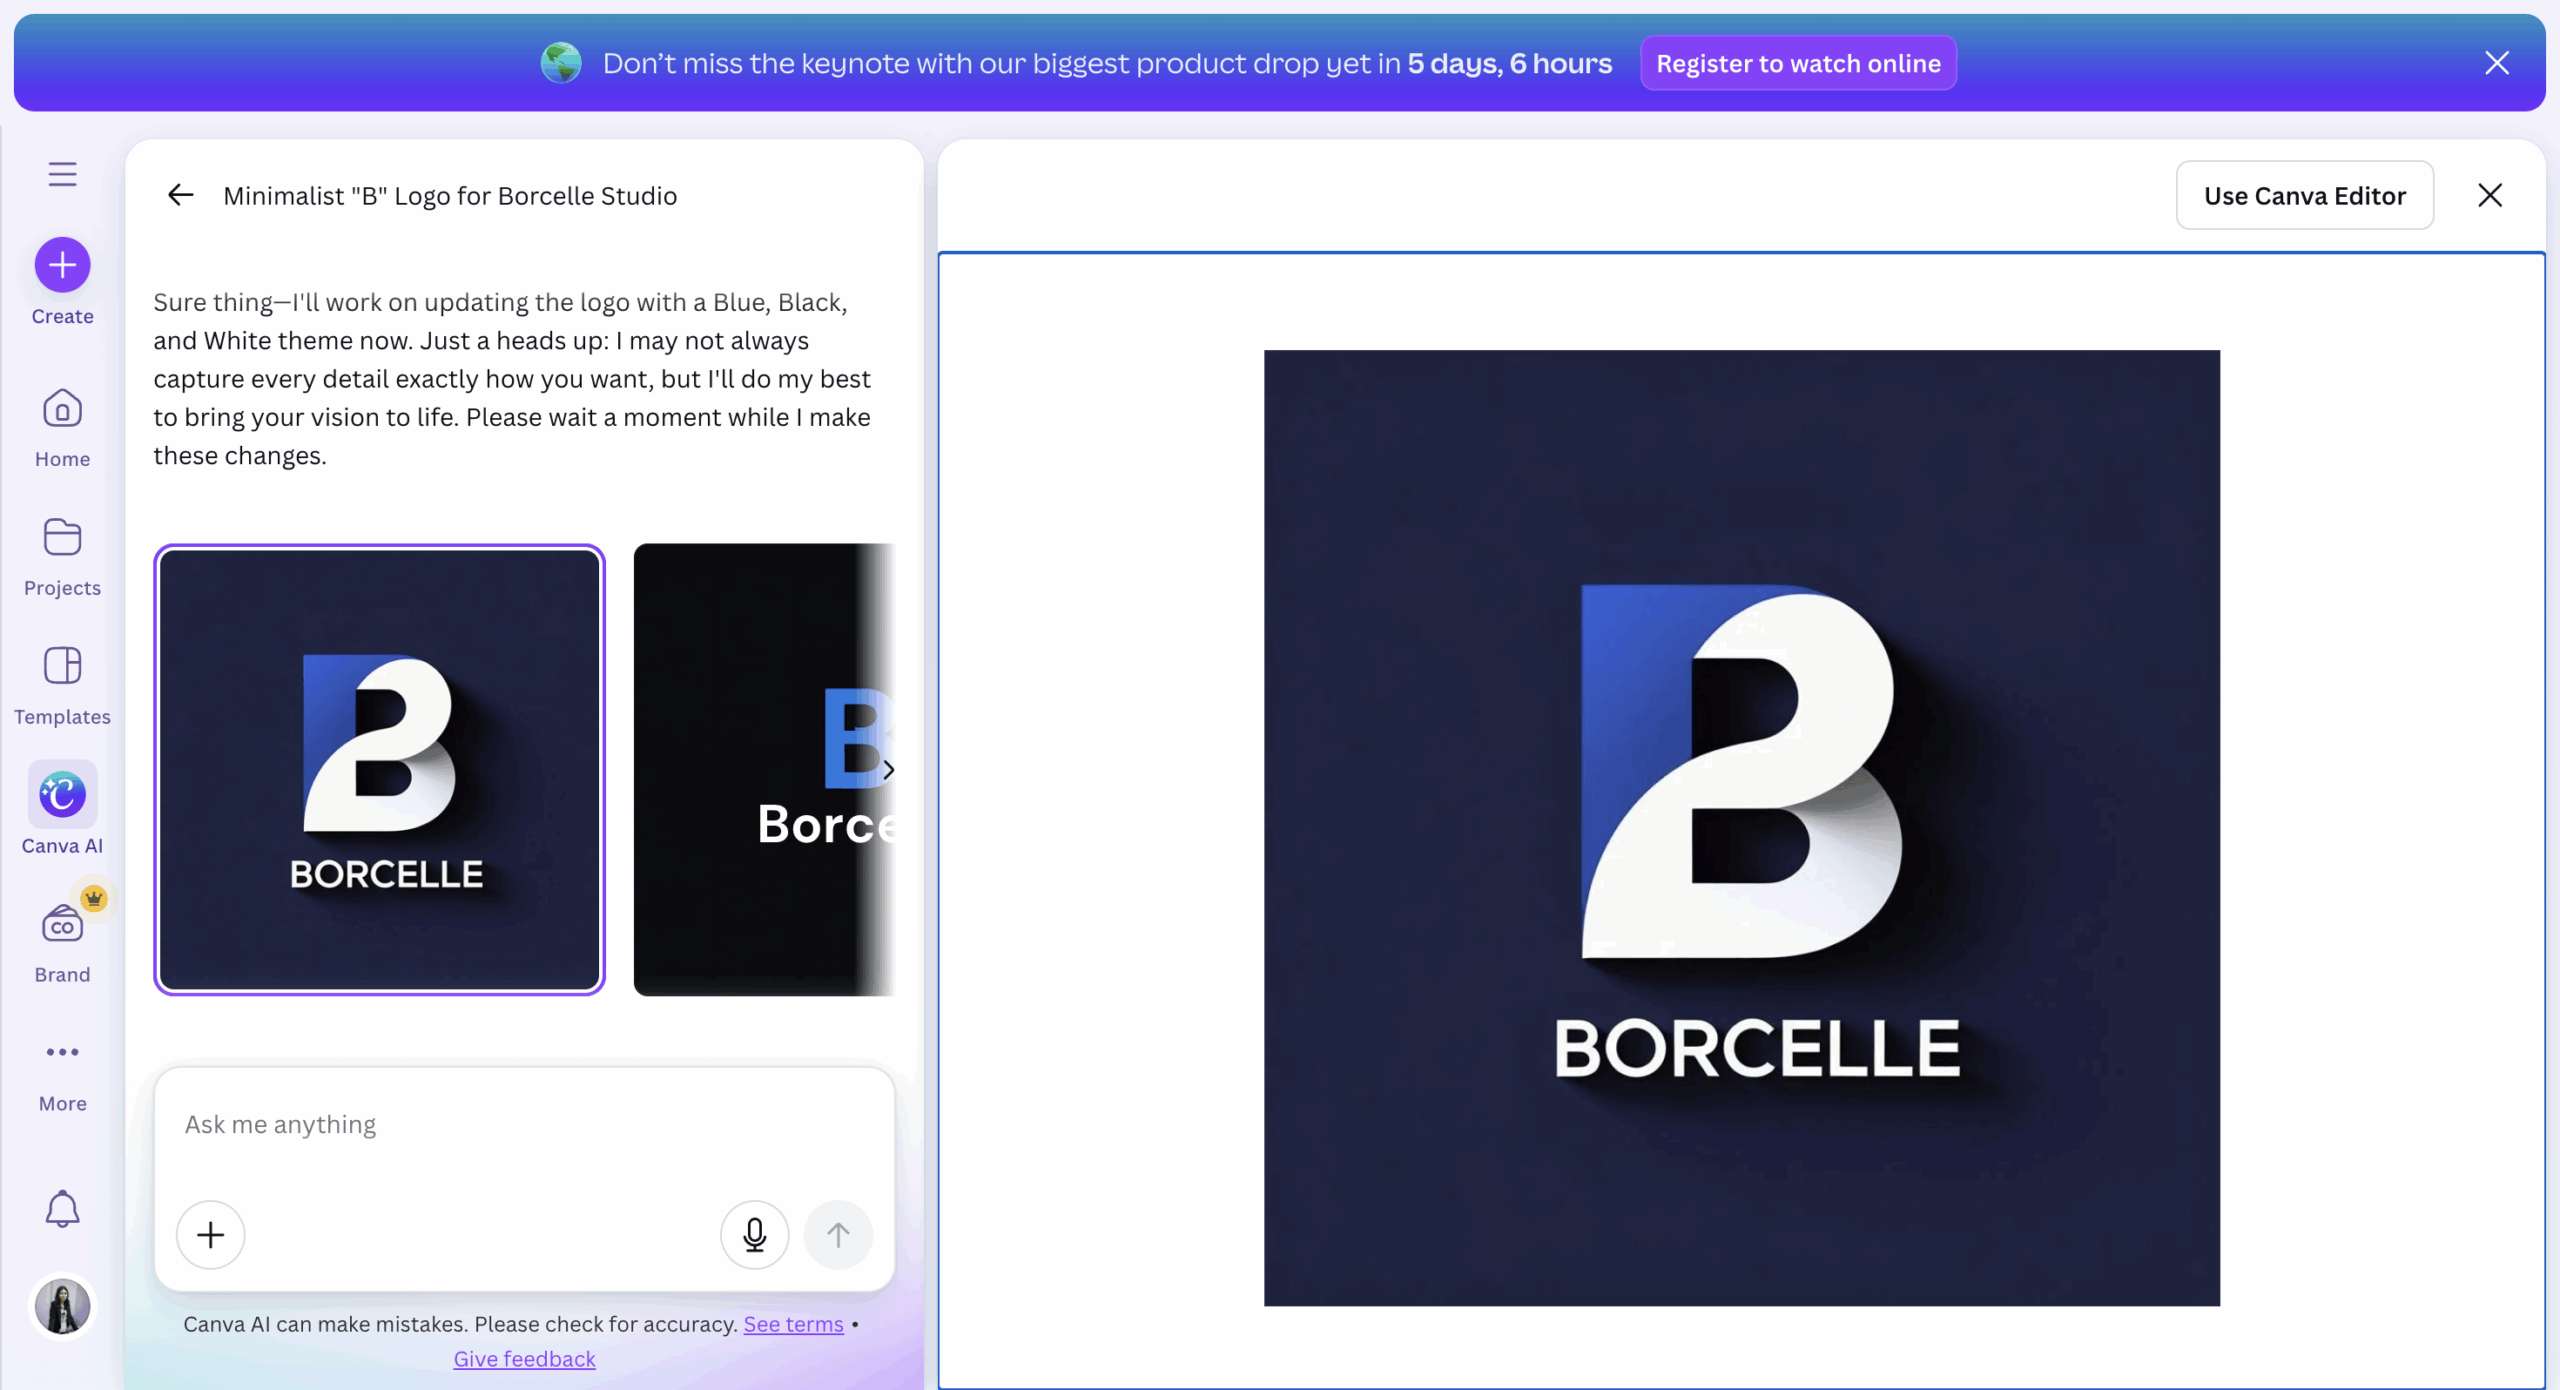
Task: Open the notifications bell
Action: (62, 1209)
